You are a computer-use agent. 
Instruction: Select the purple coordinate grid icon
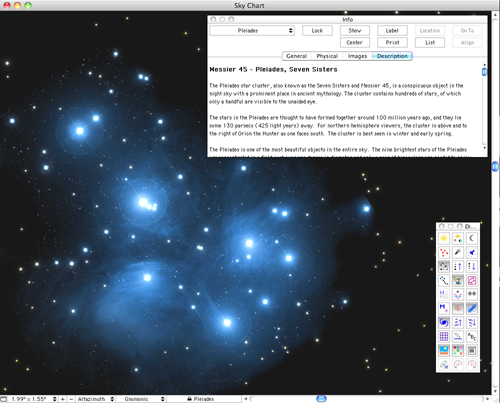444,336
